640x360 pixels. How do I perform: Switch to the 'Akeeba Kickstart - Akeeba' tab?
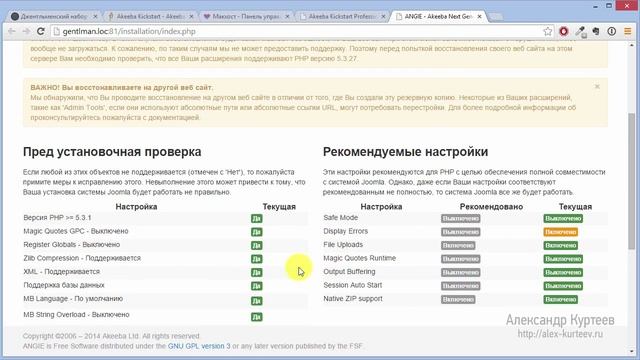(149, 16)
